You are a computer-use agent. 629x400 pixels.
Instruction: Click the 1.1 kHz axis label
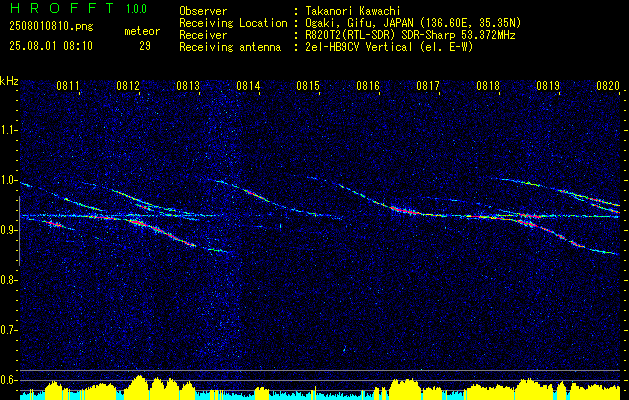point(7,130)
